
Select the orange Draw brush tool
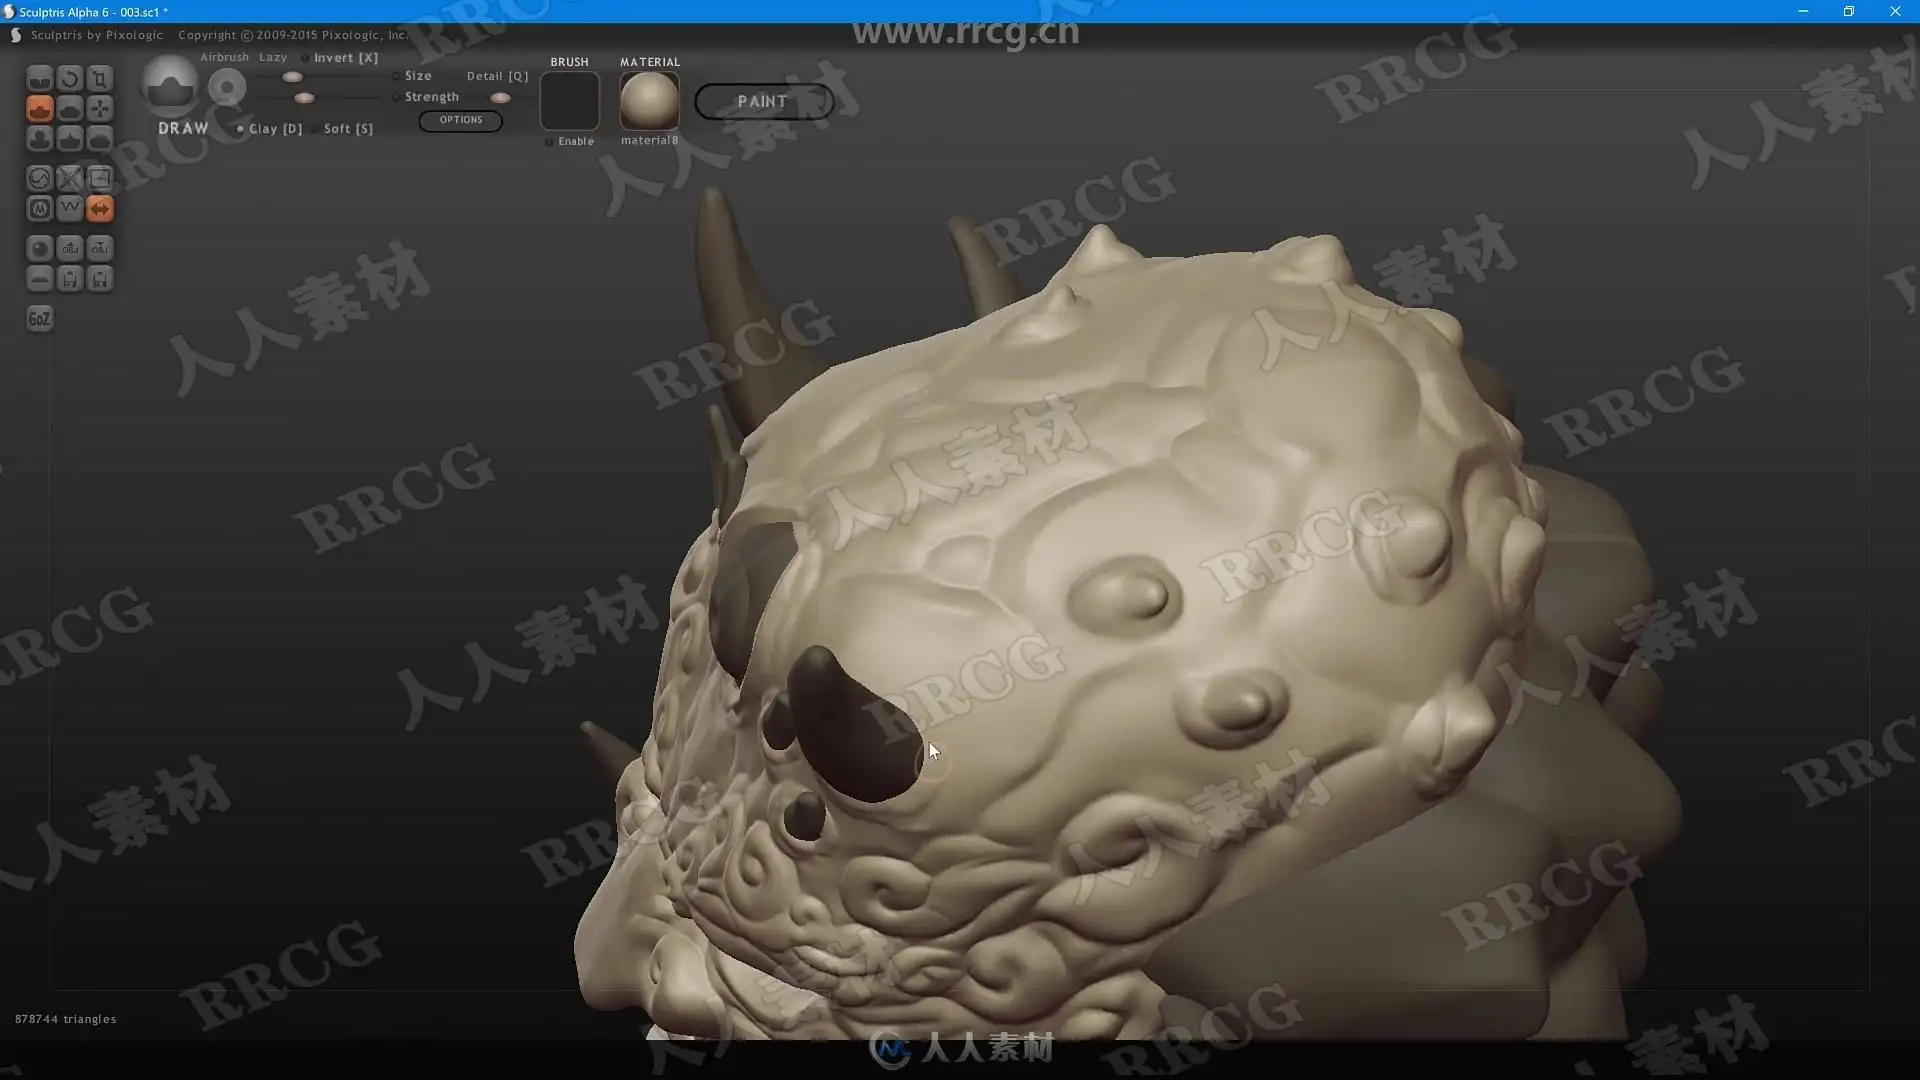coord(40,109)
